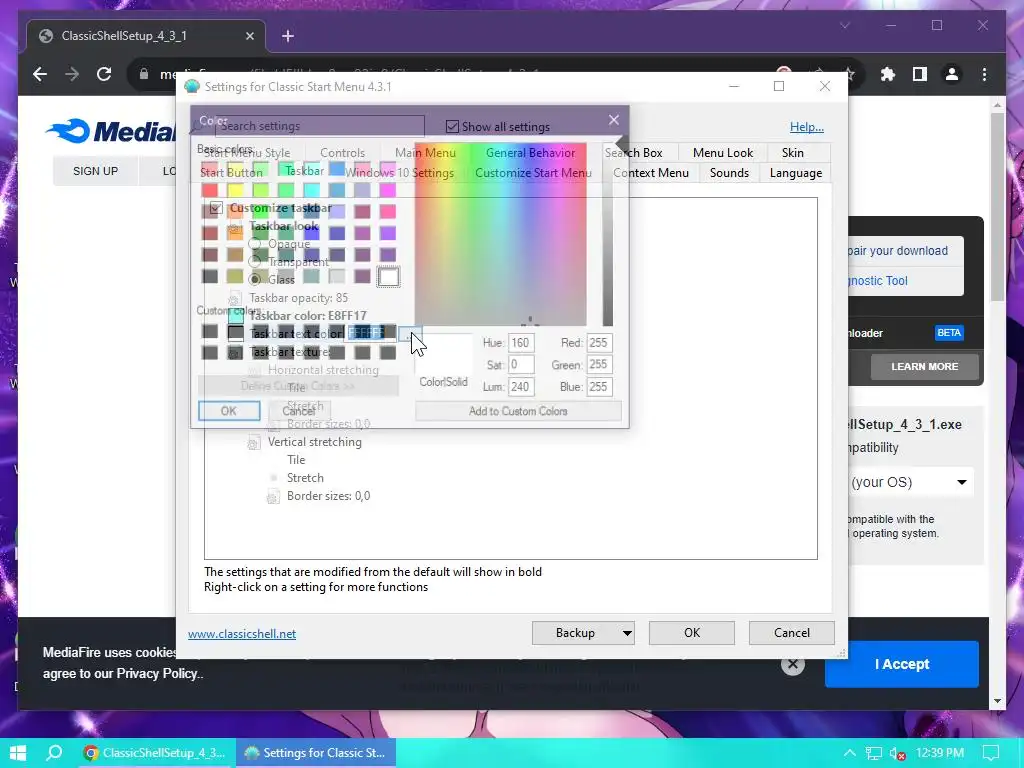Click SIGN UP on MediaFire page
Viewport: 1024px width, 768px height.
(95, 171)
